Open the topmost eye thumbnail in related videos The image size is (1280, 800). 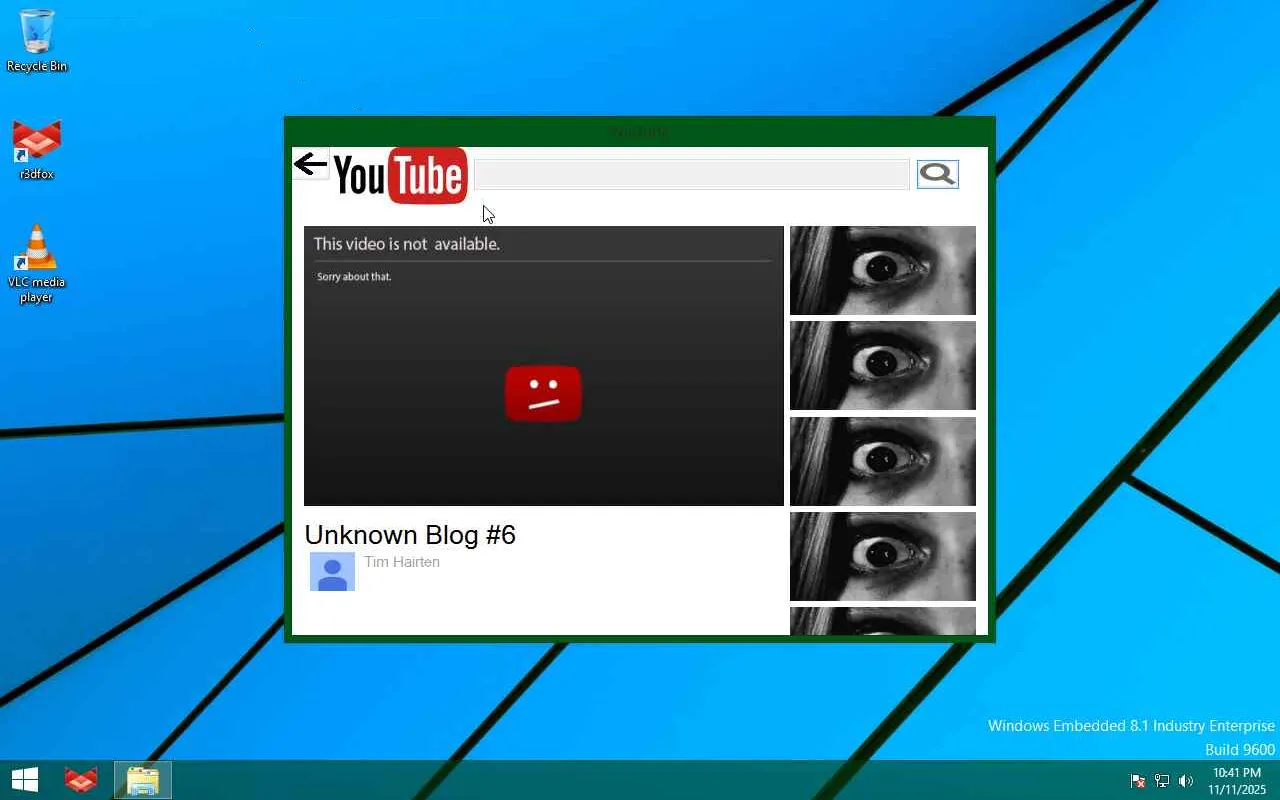click(883, 270)
